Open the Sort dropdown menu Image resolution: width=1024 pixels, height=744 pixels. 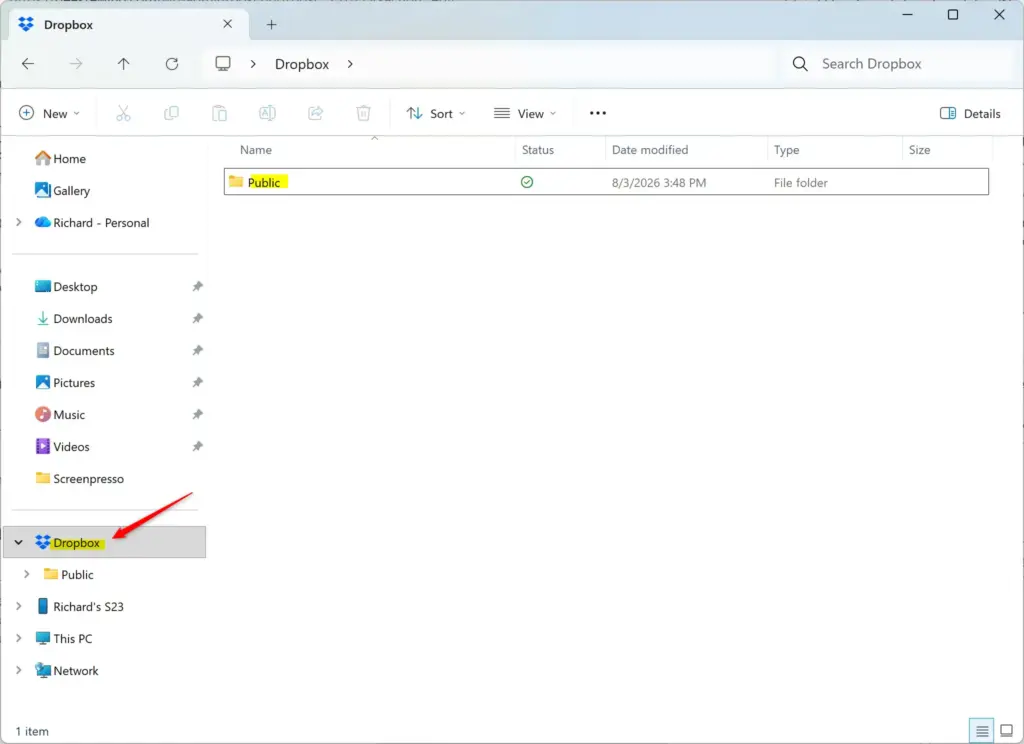point(436,113)
